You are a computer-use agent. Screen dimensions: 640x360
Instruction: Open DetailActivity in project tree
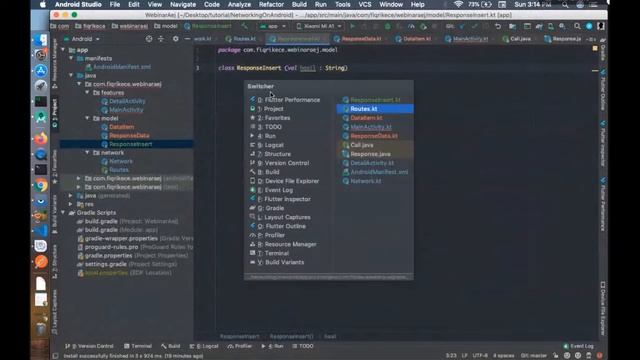pos(127,101)
